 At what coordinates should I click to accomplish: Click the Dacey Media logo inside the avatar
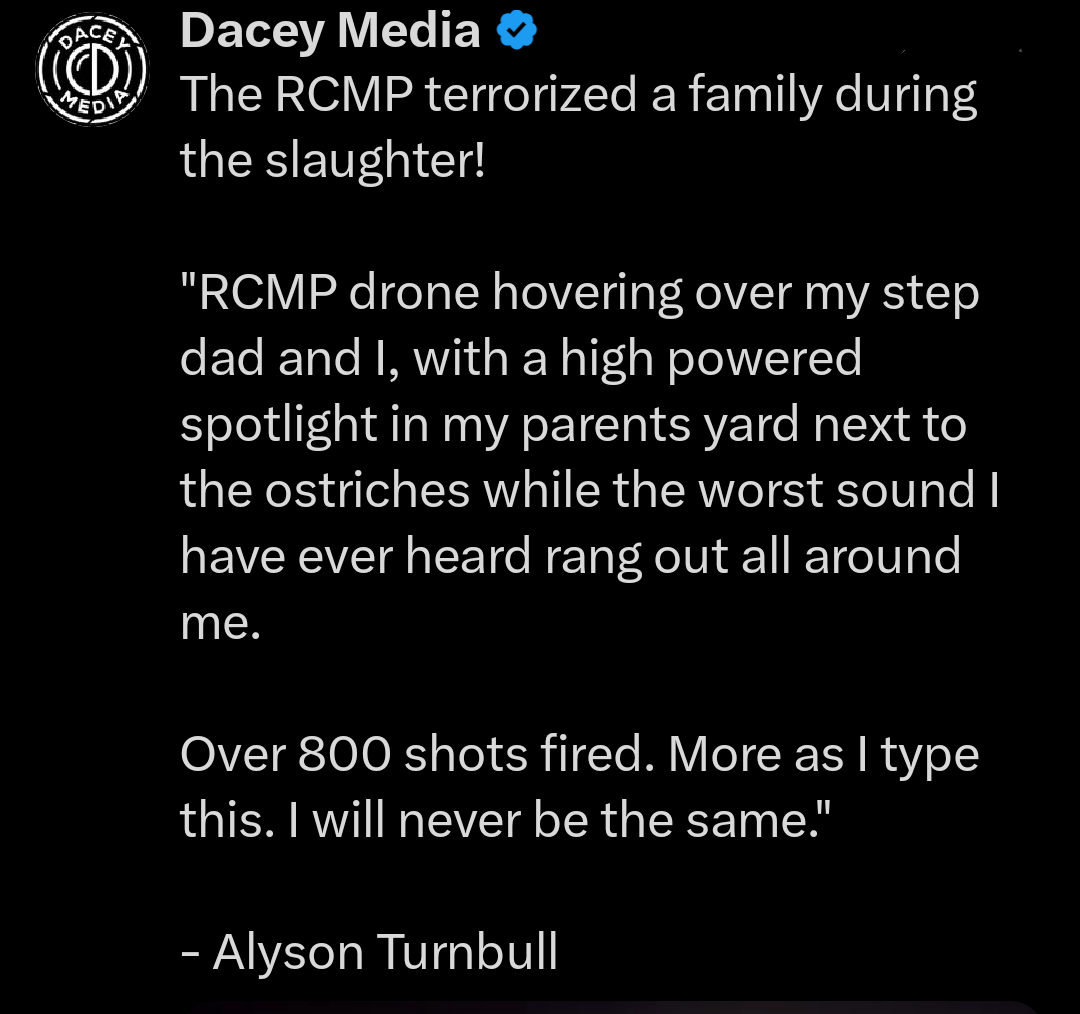click(x=93, y=71)
